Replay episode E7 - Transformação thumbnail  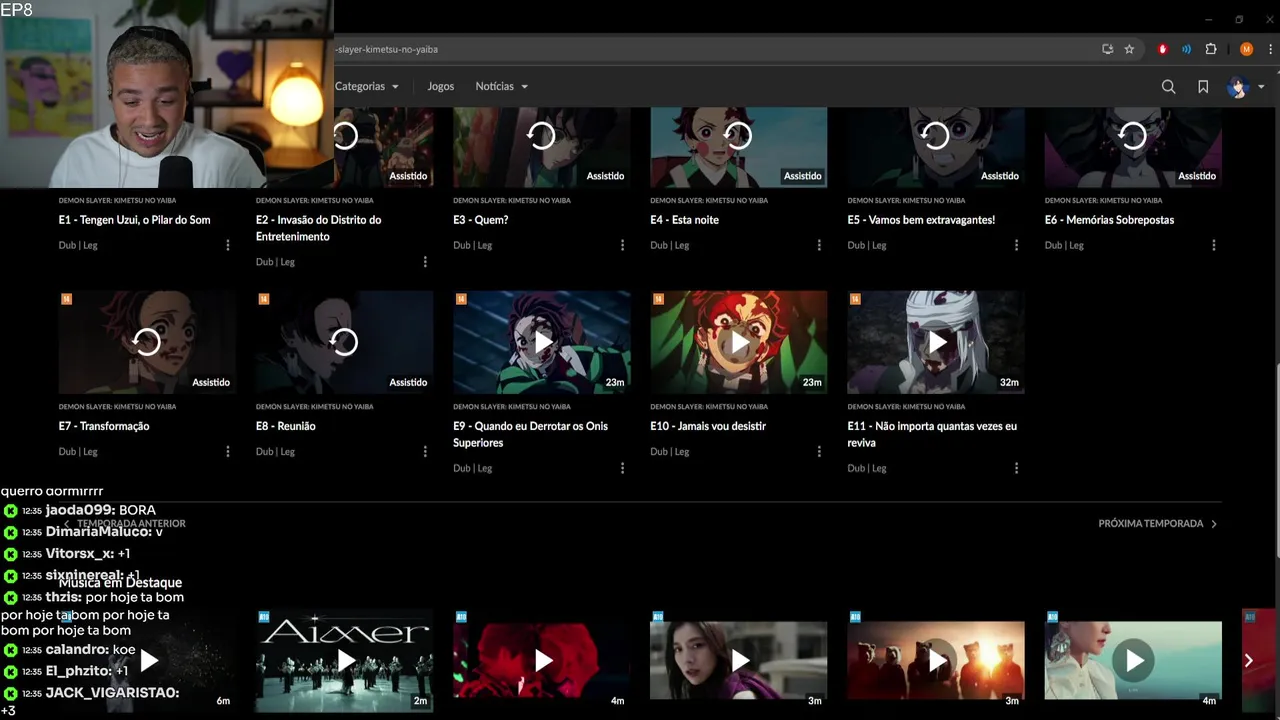(x=147, y=342)
